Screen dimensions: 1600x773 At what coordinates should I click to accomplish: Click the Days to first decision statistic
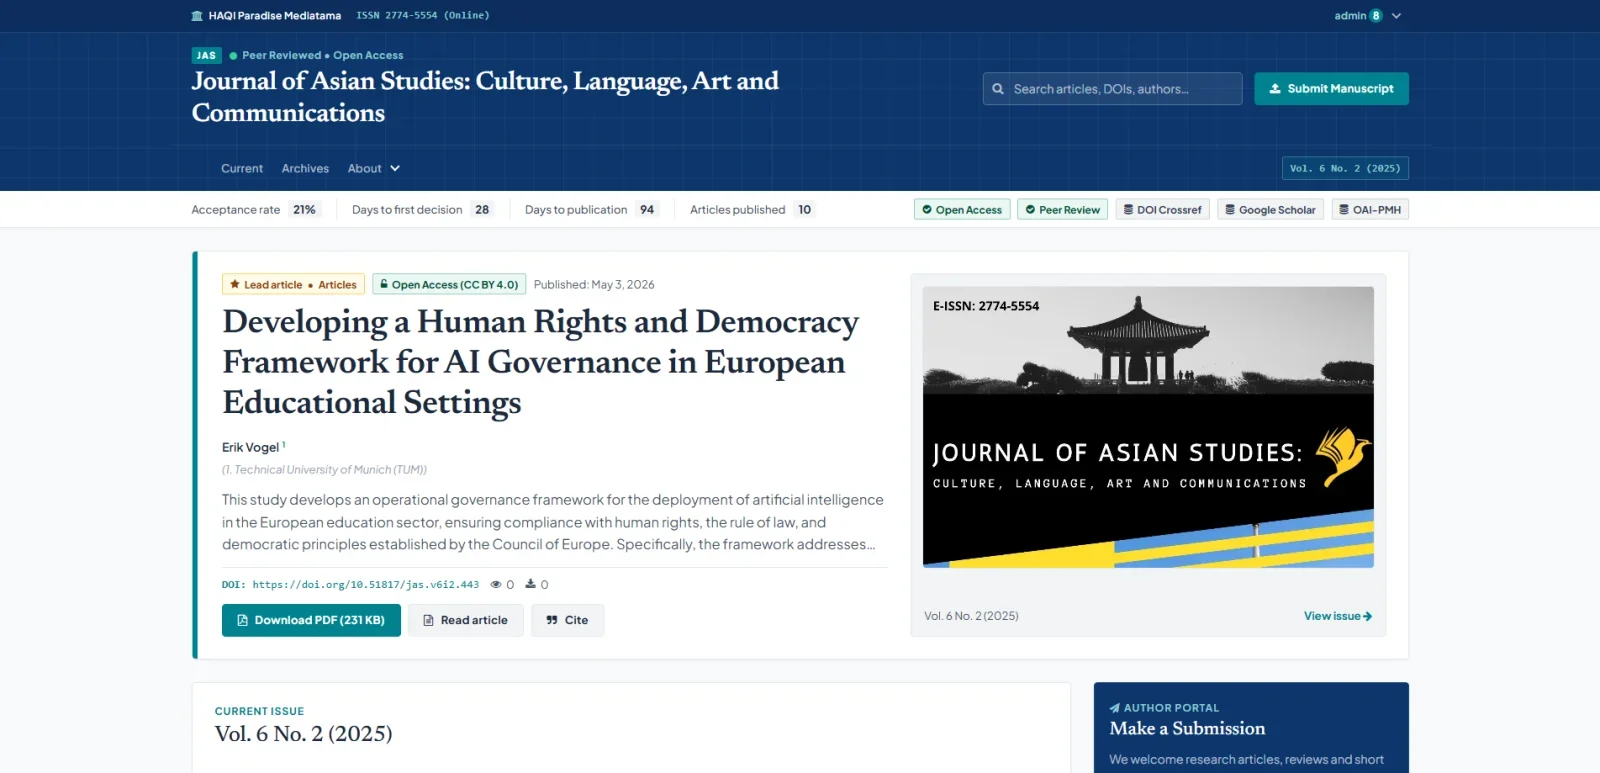[x=423, y=210]
